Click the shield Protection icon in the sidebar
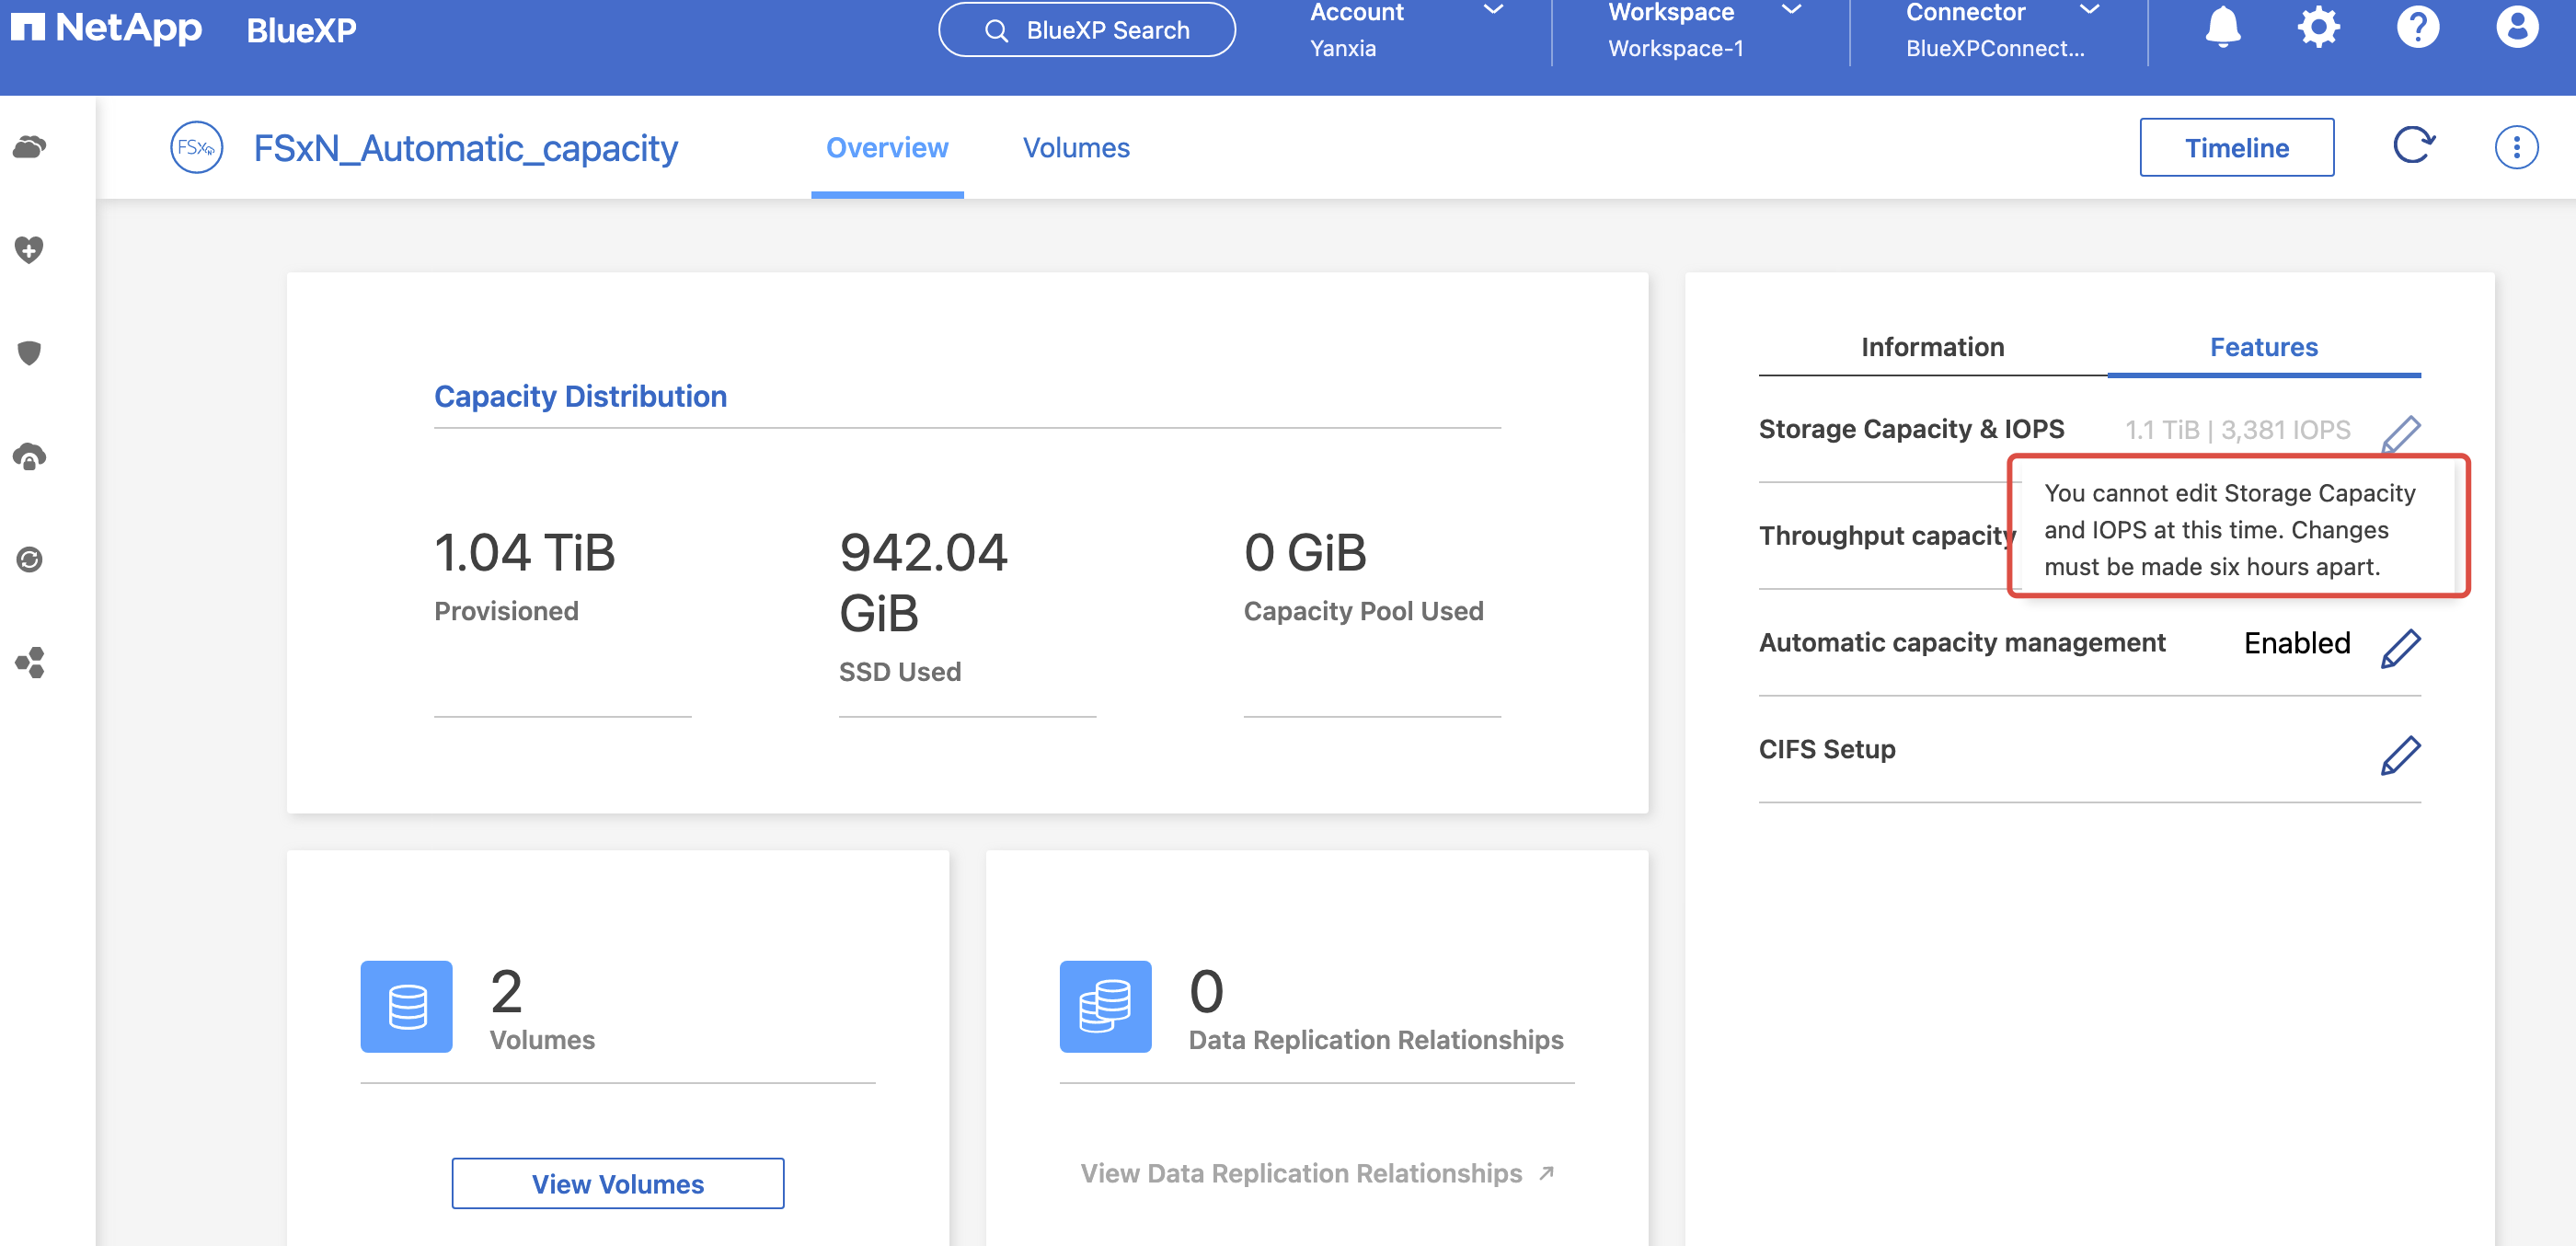Viewport: 2576px width, 1246px height. click(29, 353)
